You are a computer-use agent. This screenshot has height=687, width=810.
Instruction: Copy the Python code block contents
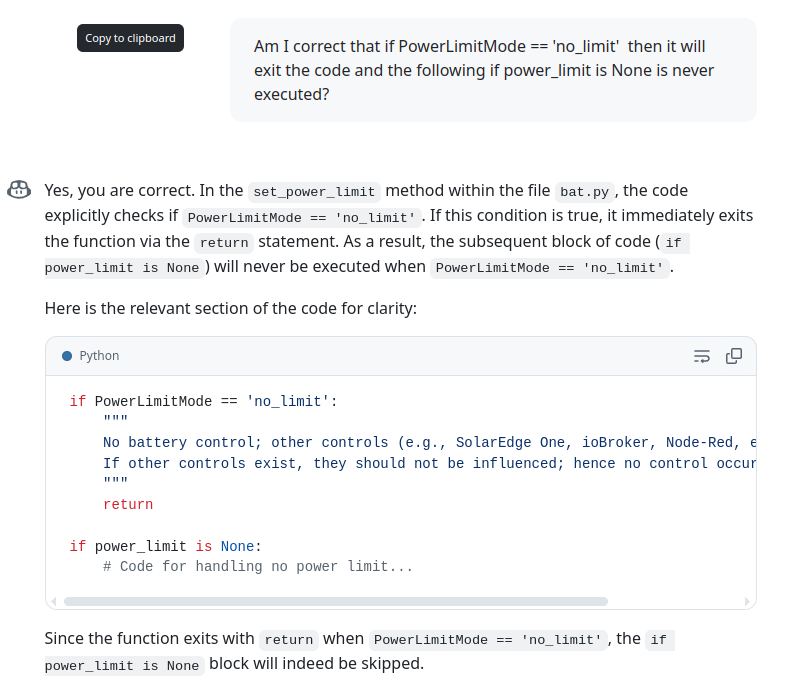[734, 356]
